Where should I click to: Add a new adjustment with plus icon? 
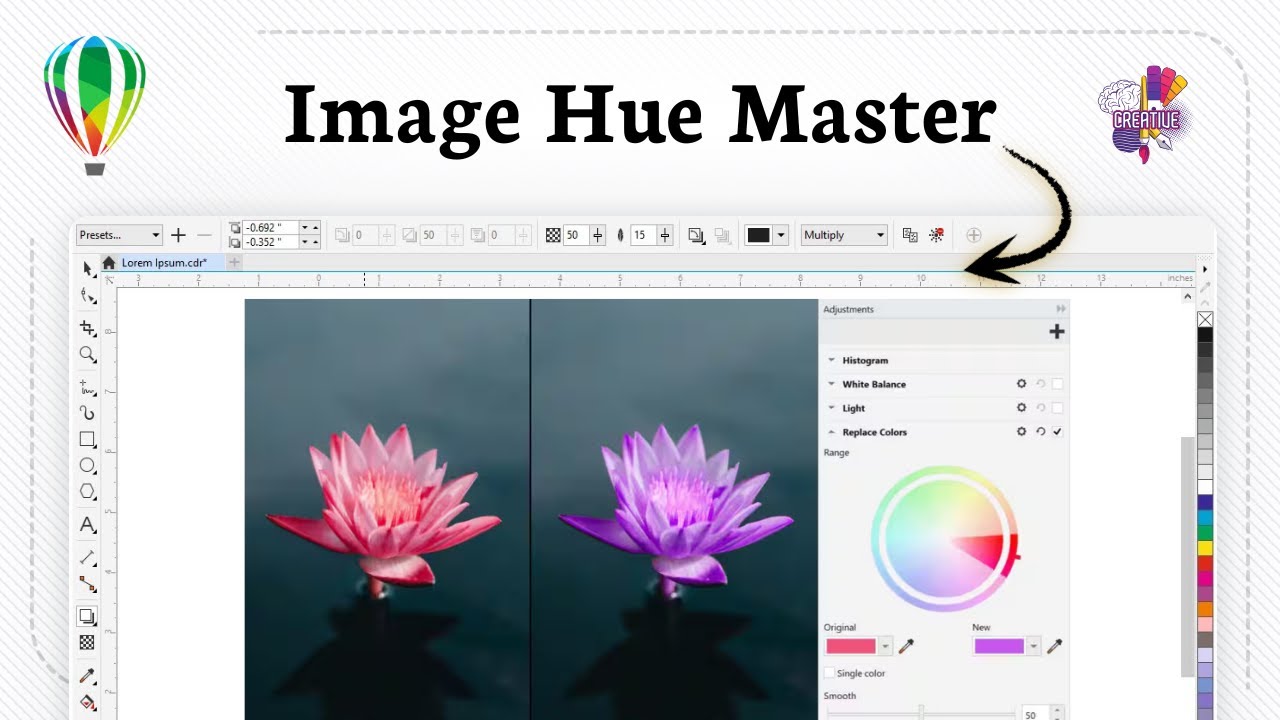1057,332
